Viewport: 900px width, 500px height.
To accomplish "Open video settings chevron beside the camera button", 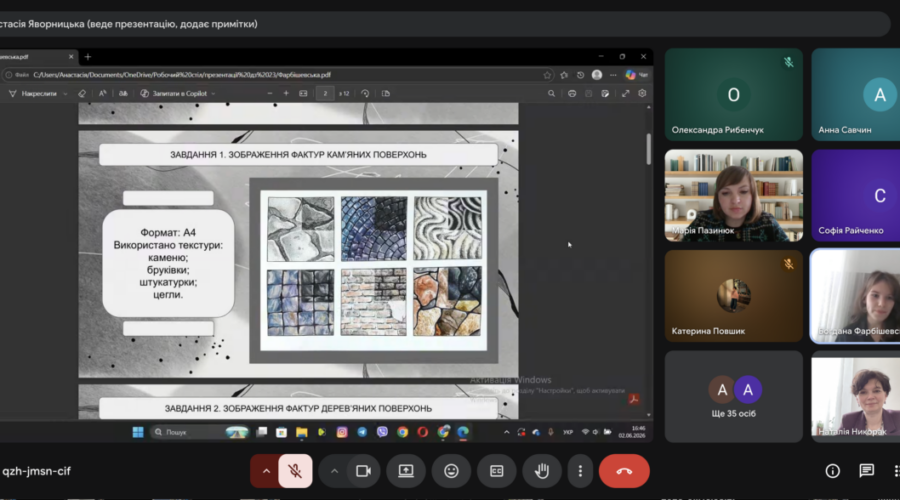I will point(334,471).
